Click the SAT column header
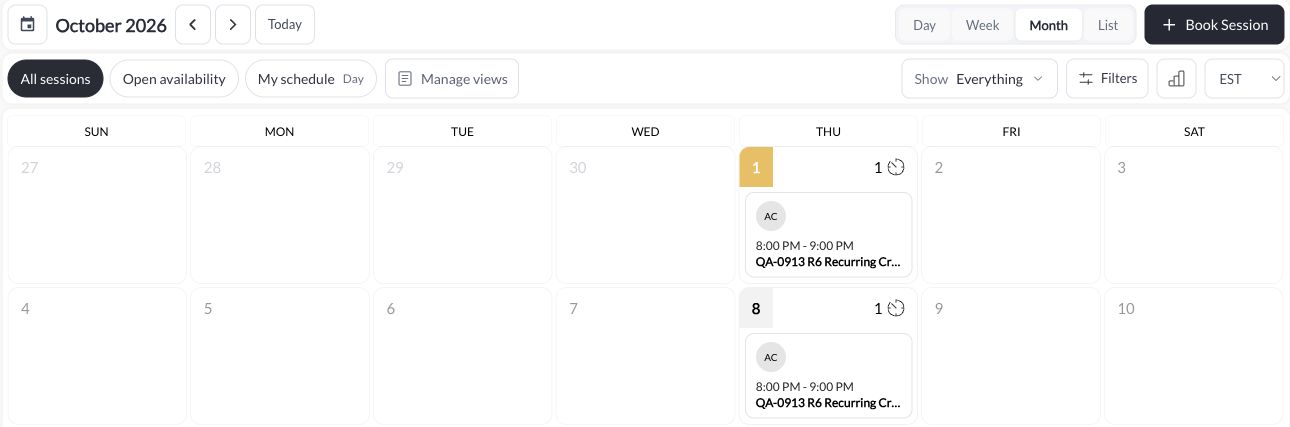 click(x=1194, y=131)
